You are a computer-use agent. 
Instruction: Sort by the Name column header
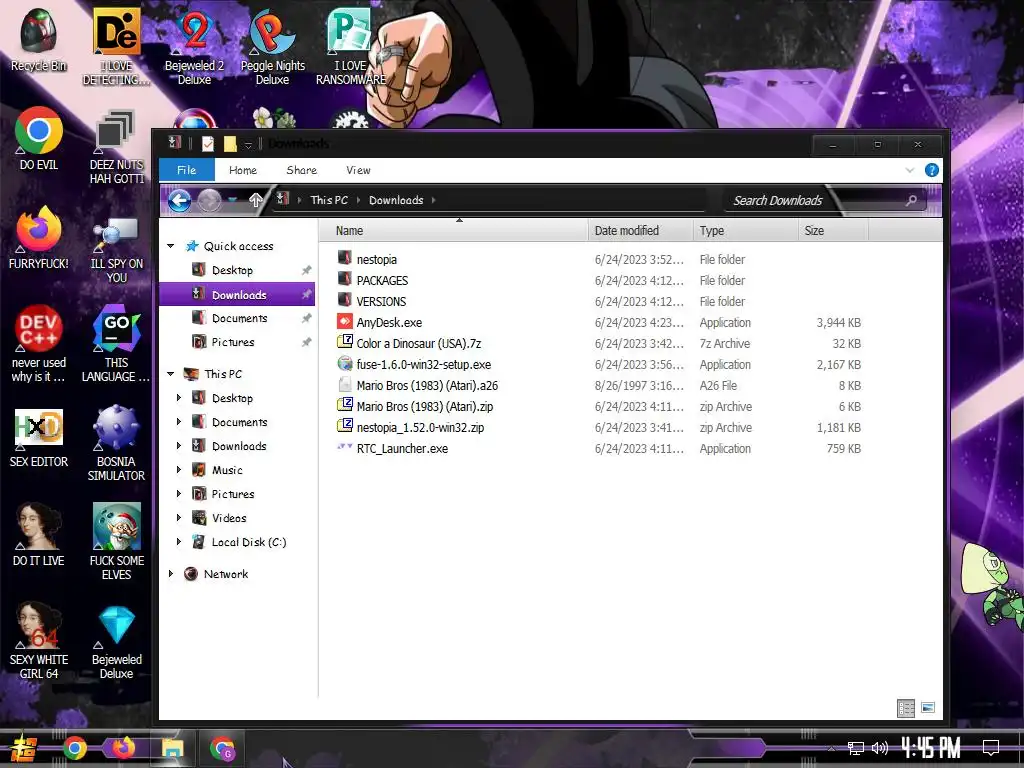click(x=455, y=231)
